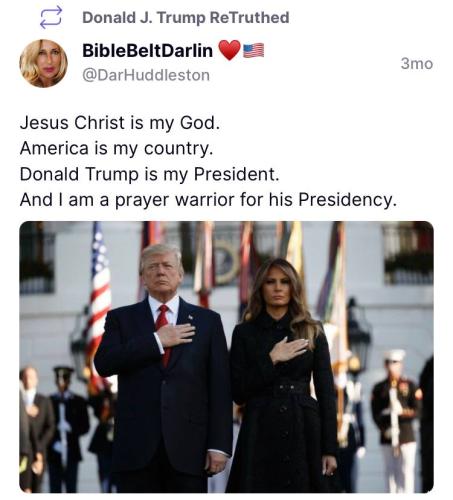Click the man's red tie in the photo
This screenshot has width=453, height=500.
pyautogui.click(x=163, y=331)
